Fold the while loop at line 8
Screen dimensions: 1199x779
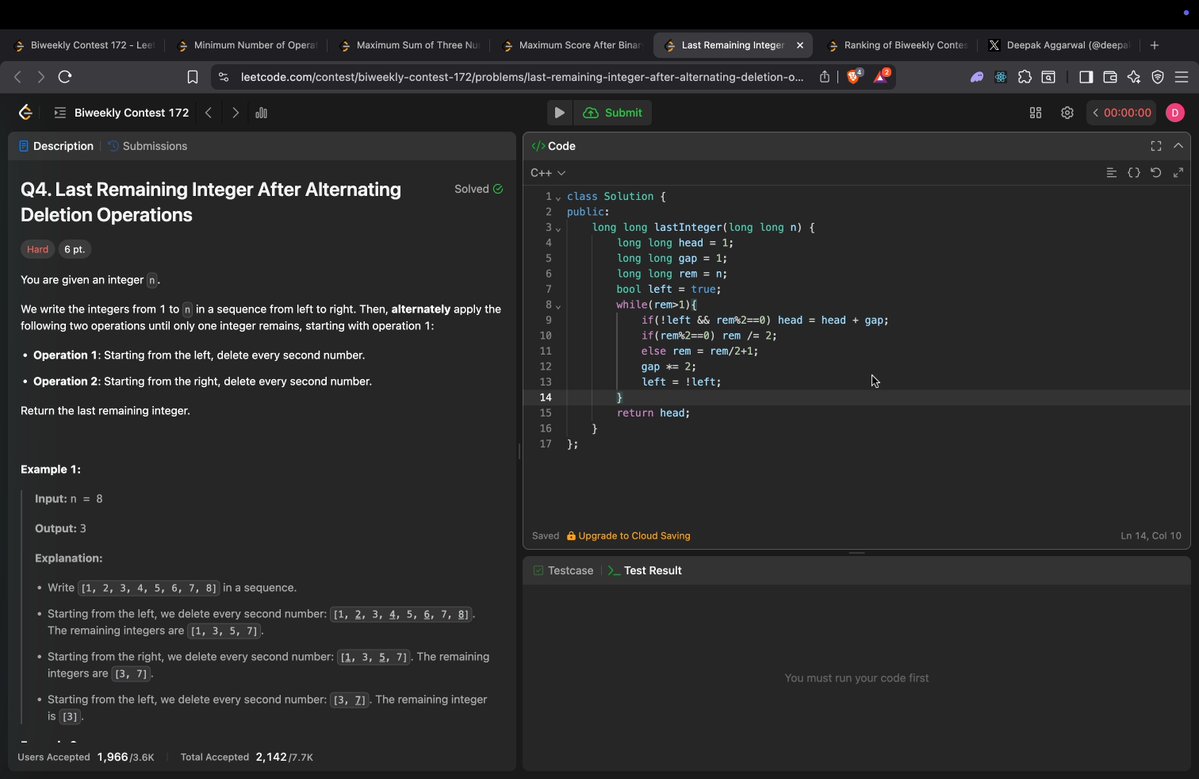(558, 306)
